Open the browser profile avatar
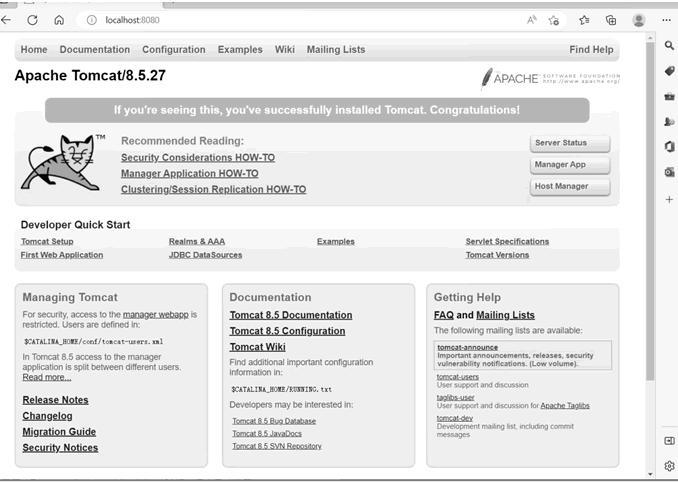The height and width of the screenshot is (483, 678). coord(639,20)
